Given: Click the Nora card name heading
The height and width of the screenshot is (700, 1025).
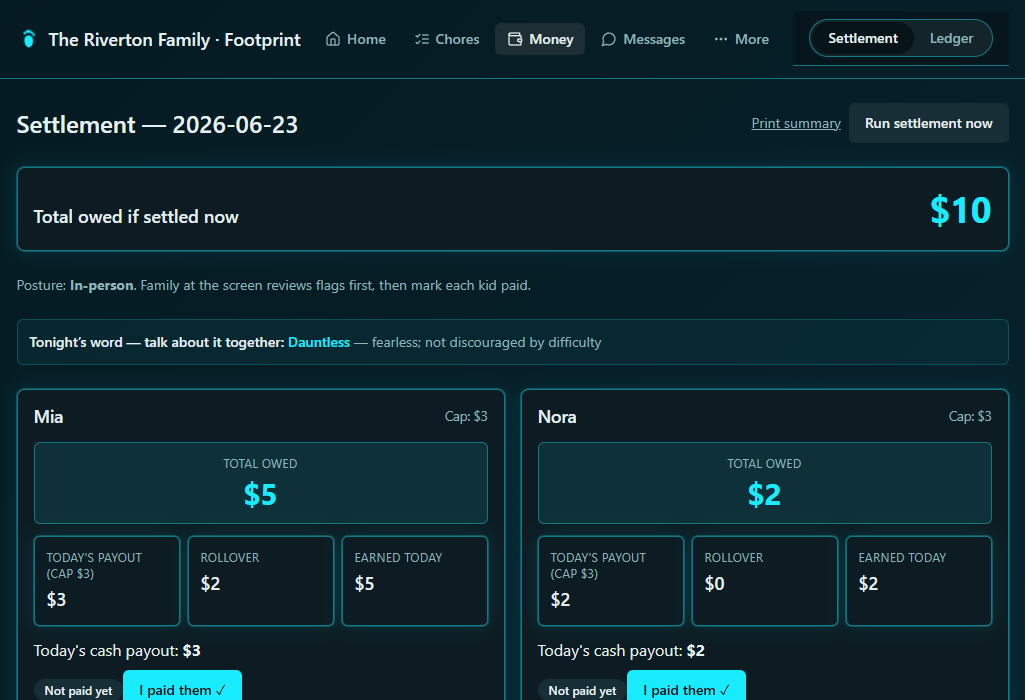Looking at the screenshot, I should 557,417.
